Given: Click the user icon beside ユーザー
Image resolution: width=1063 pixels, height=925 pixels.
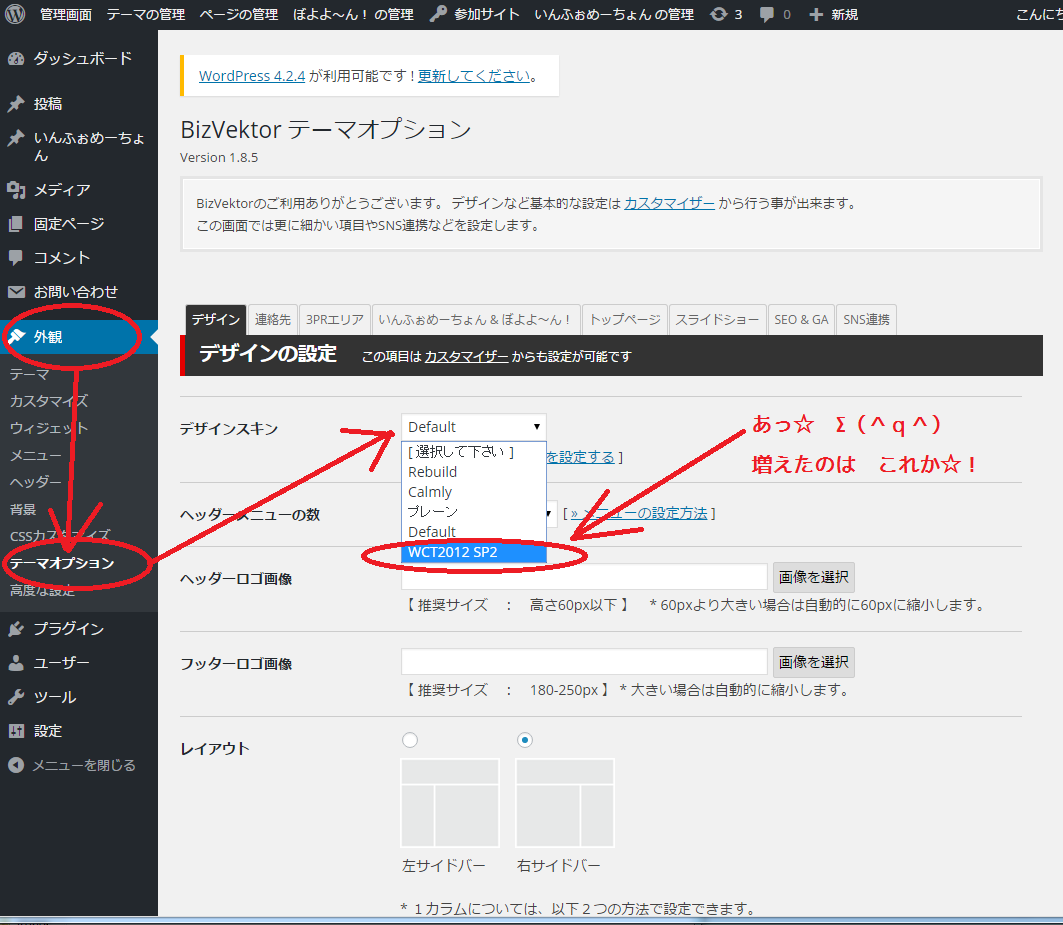Looking at the screenshot, I should 16,663.
